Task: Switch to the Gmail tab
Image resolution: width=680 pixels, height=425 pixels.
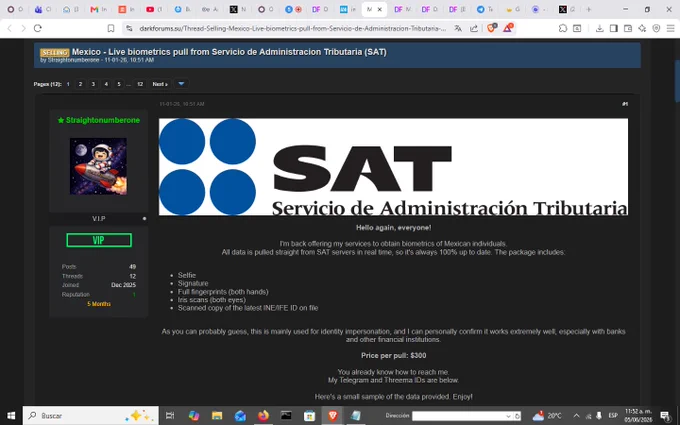Action: pos(98,9)
